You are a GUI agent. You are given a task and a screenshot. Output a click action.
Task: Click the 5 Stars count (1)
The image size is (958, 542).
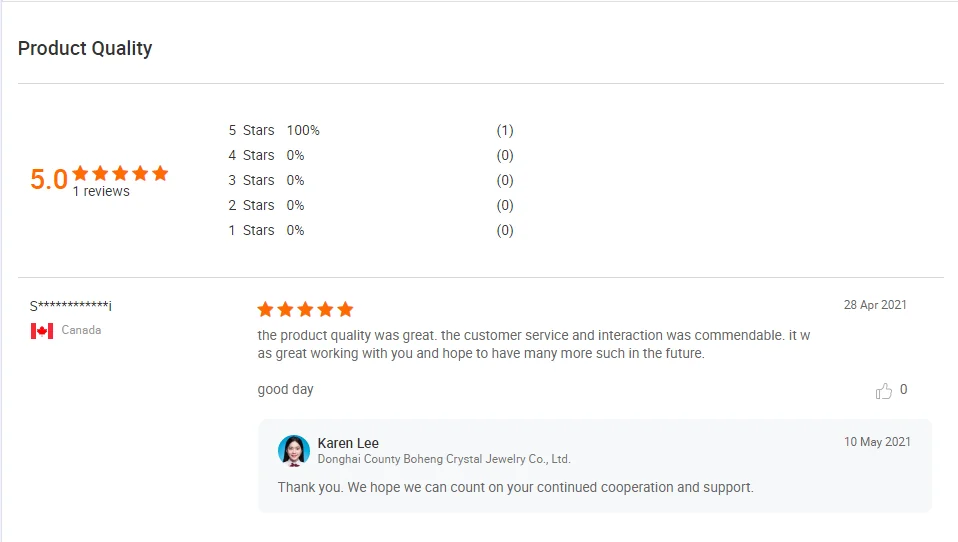point(505,130)
